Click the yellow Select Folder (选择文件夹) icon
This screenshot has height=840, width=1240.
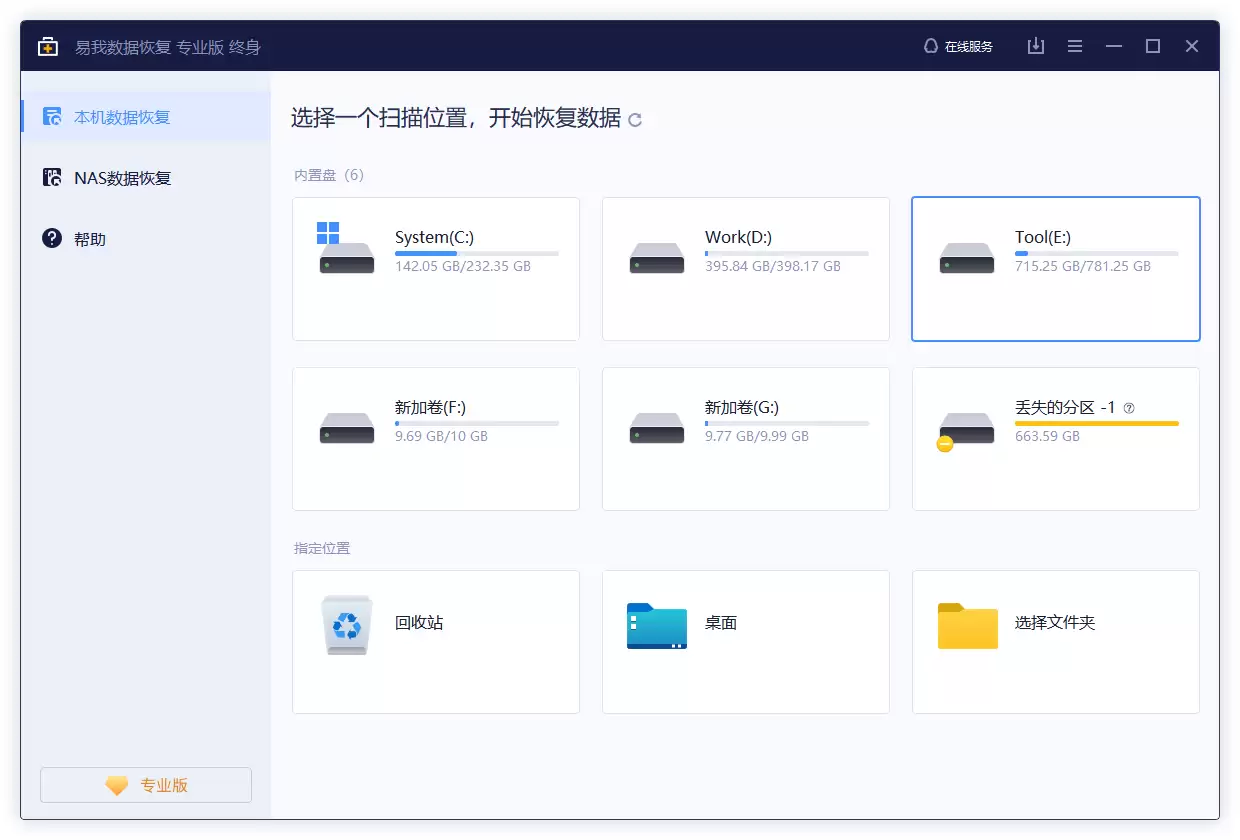[967, 626]
